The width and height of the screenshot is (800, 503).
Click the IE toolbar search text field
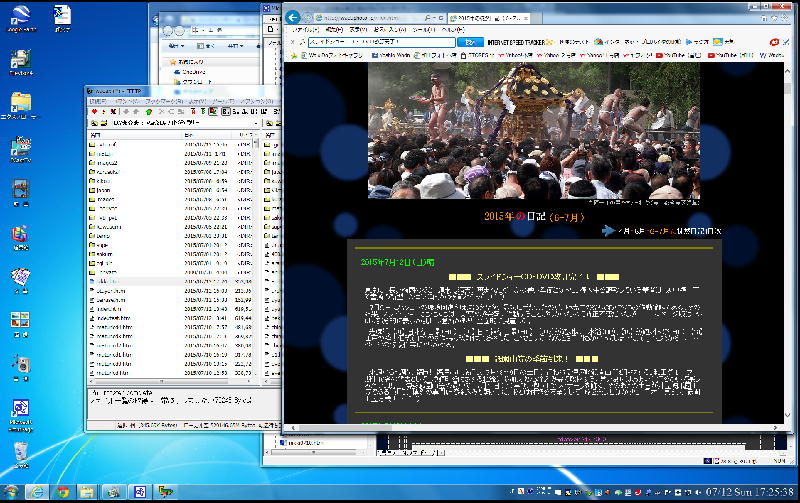pyautogui.click(x=382, y=42)
